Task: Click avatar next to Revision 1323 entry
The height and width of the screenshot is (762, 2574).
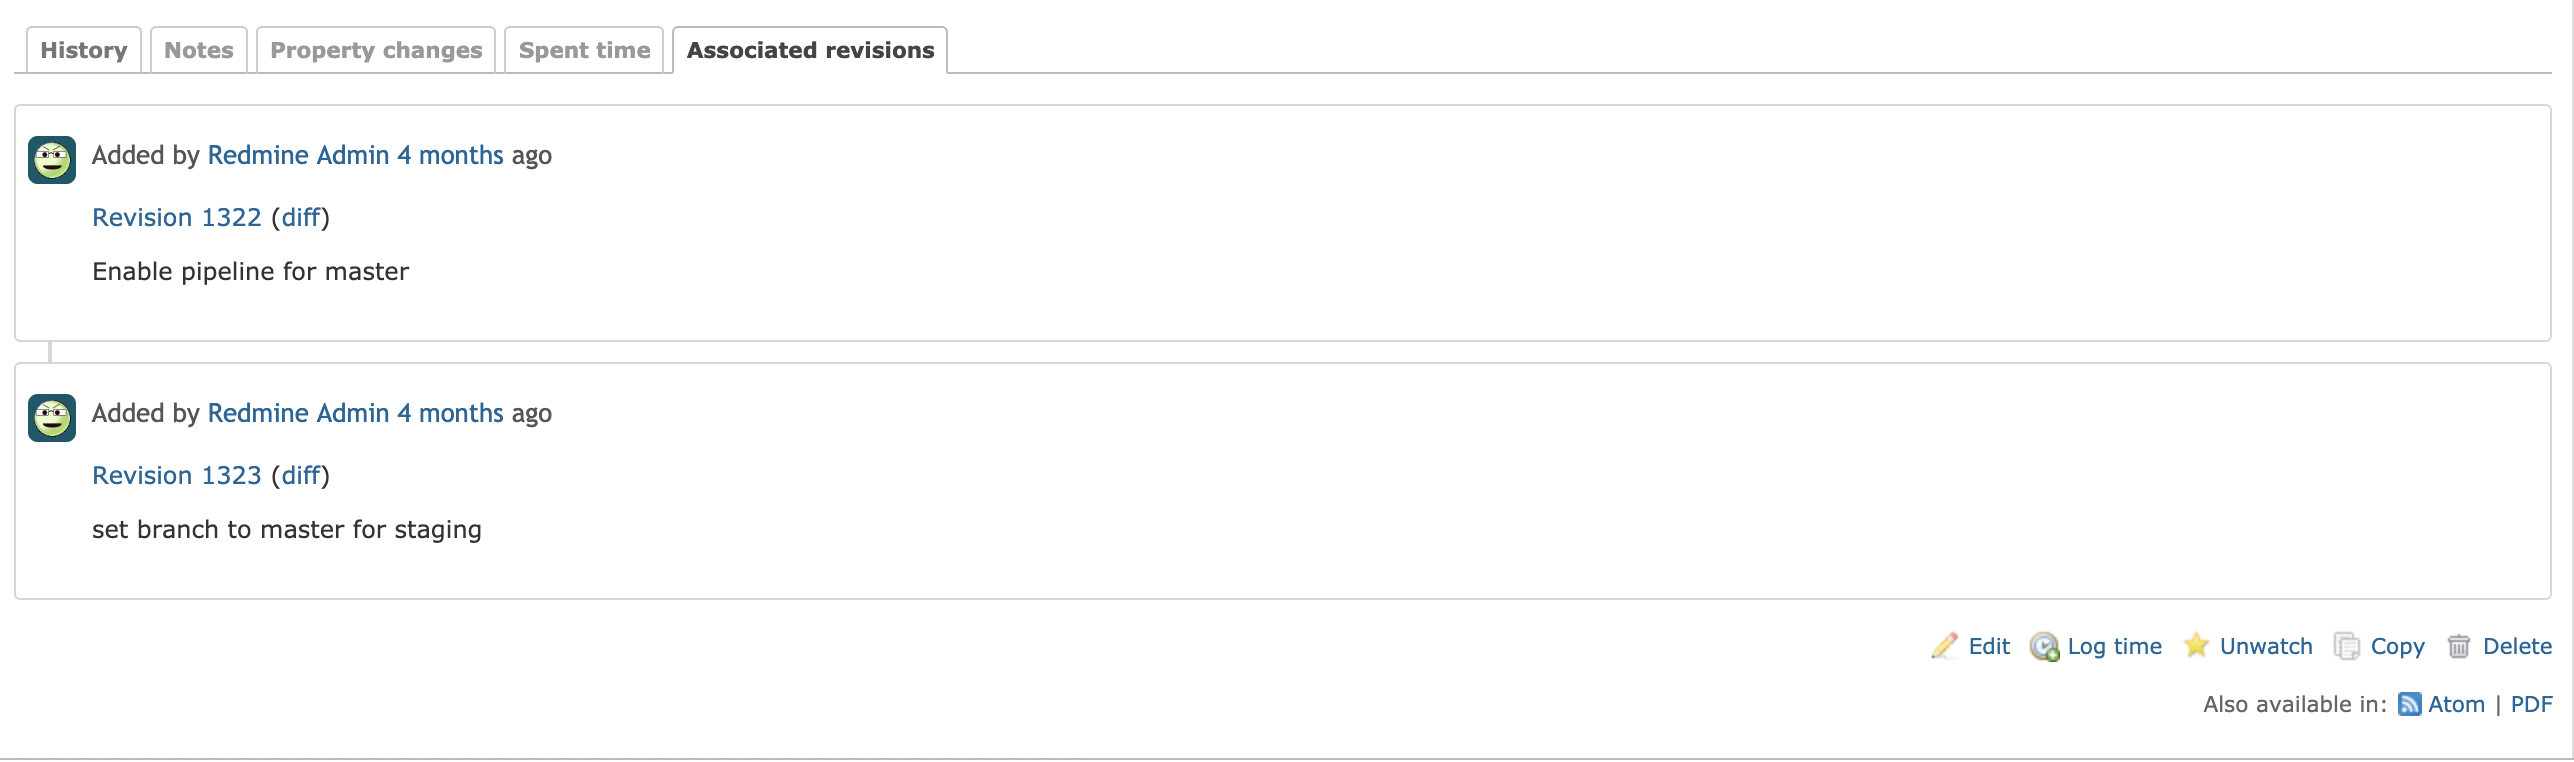Action: point(52,418)
